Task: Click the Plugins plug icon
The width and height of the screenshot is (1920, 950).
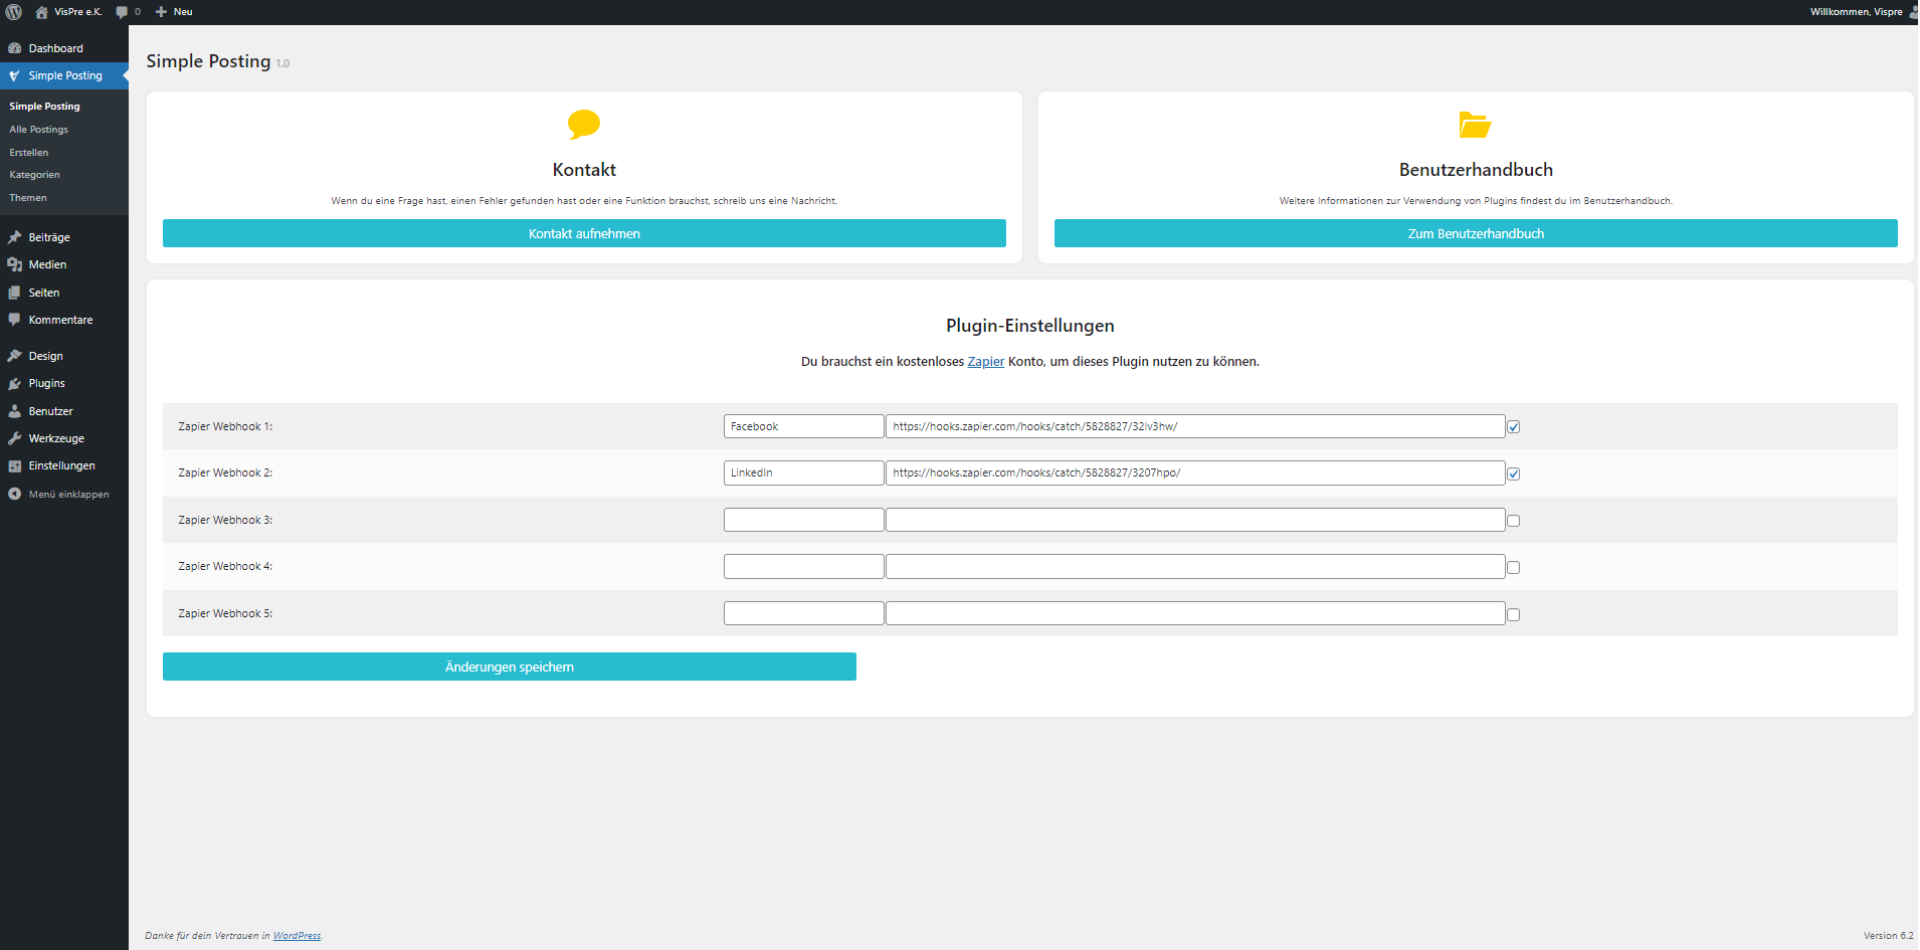Action: point(15,383)
